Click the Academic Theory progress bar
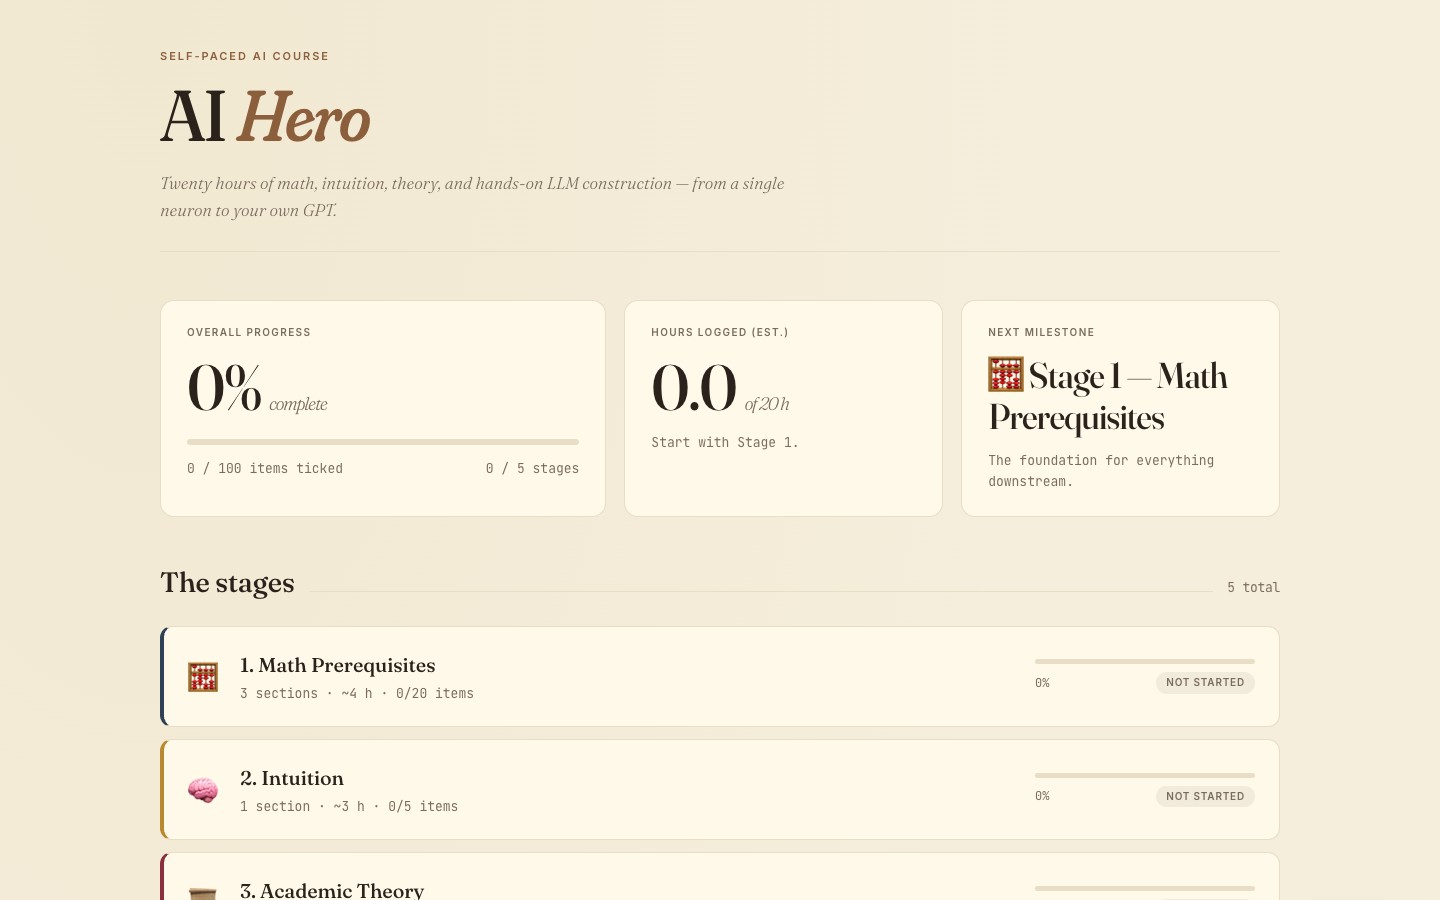The width and height of the screenshot is (1440, 900). point(1145,888)
